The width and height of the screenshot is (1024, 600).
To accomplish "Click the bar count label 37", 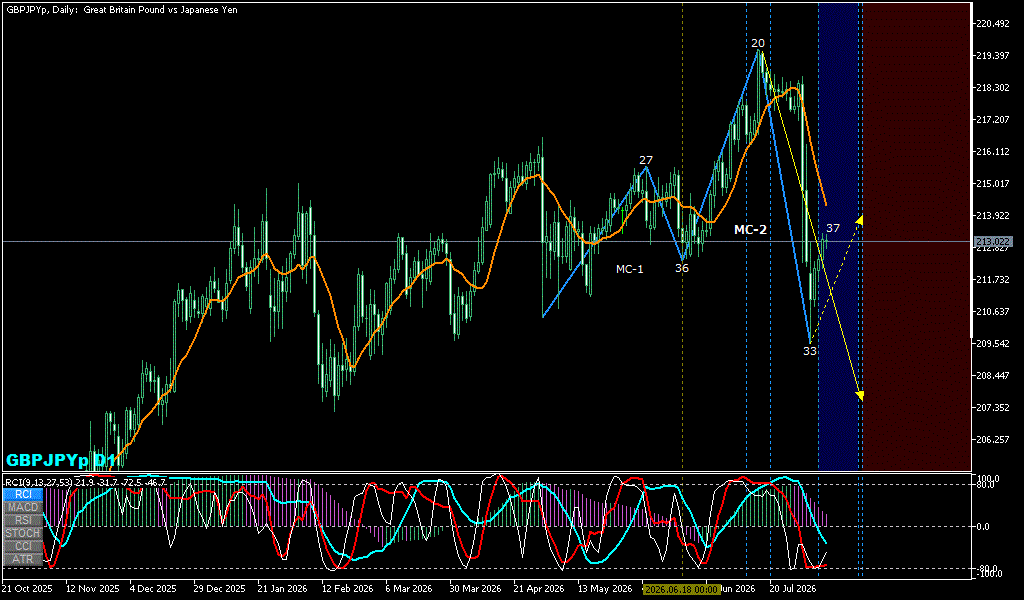I will 833,228.
